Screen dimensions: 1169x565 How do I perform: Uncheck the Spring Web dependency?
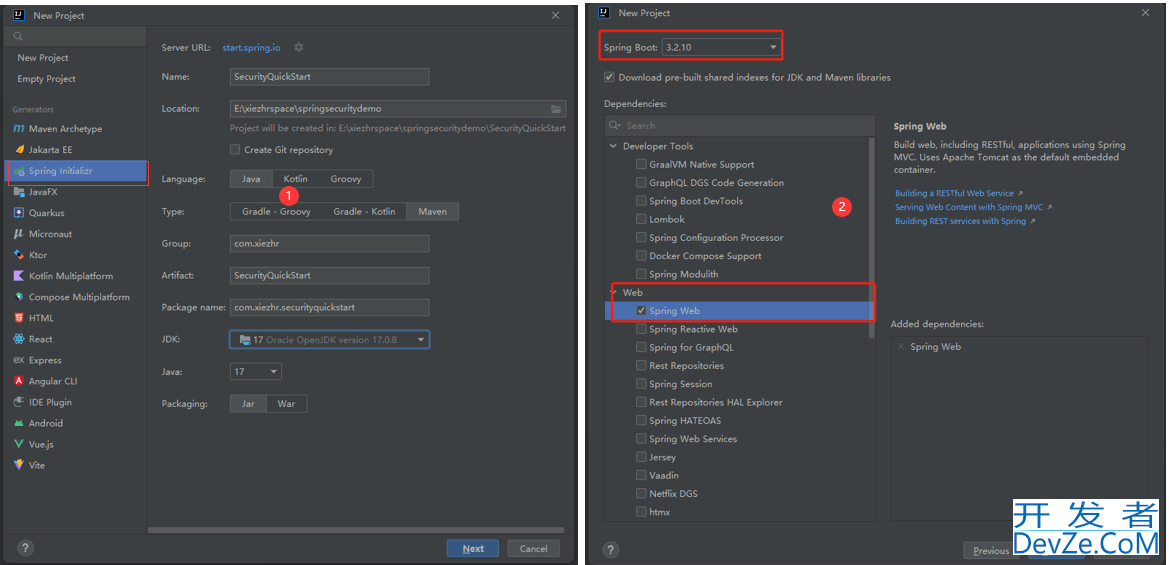[641, 311]
